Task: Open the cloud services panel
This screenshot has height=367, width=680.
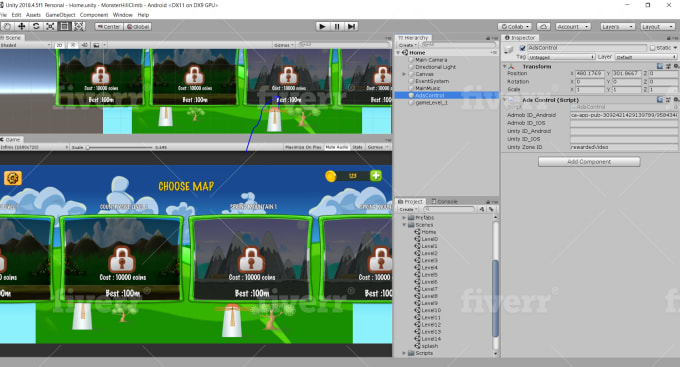Action: pyautogui.click(x=543, y=26)
